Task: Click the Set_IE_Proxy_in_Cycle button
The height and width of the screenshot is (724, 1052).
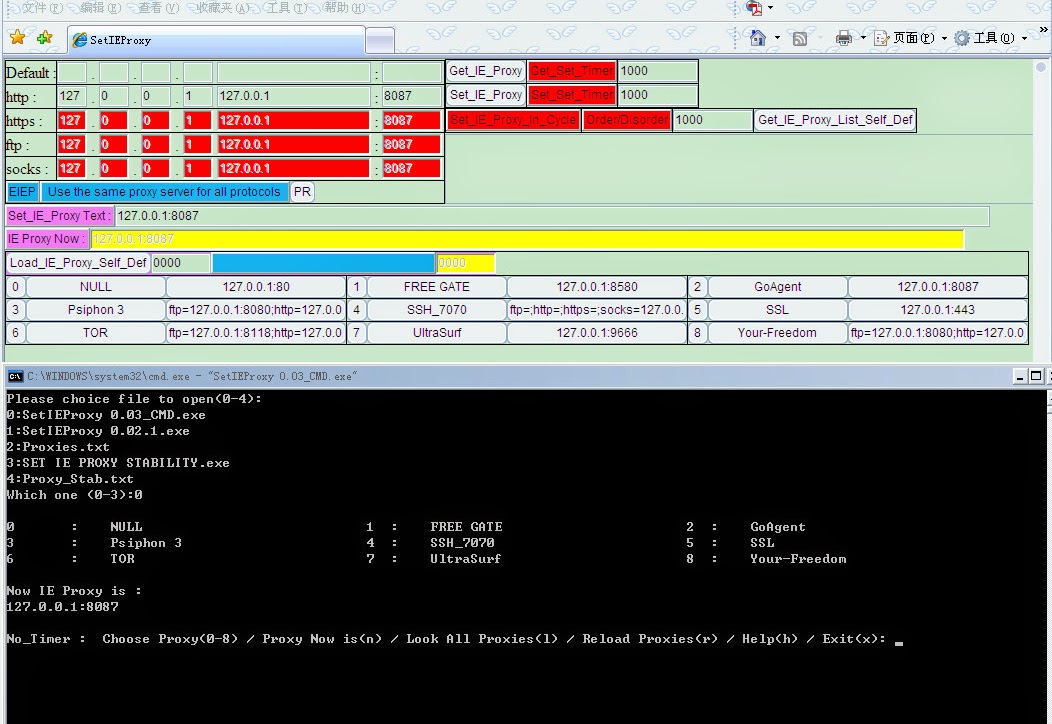Action: click(x=512, y=119)
